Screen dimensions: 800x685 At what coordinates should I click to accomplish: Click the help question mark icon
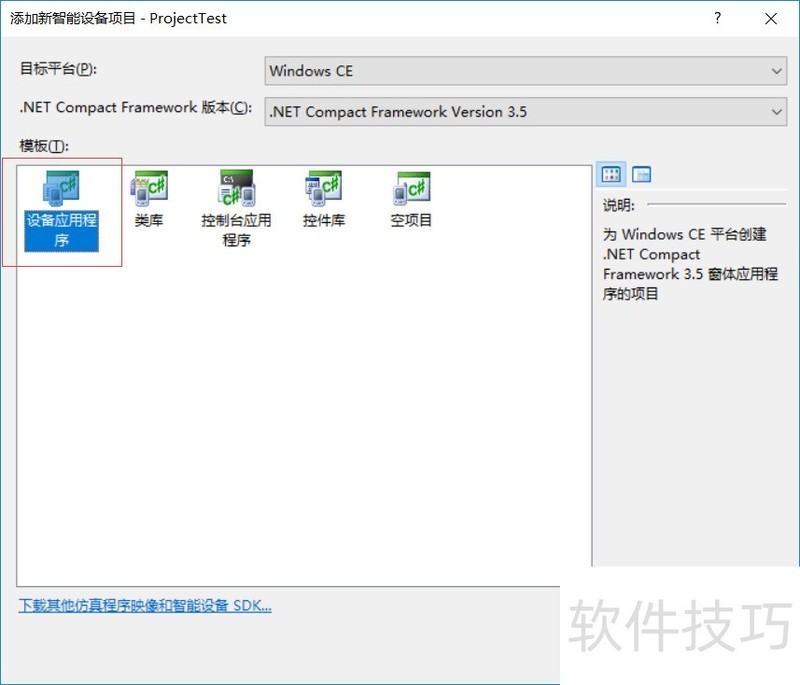pyautogui.click(x=717, y=18)
